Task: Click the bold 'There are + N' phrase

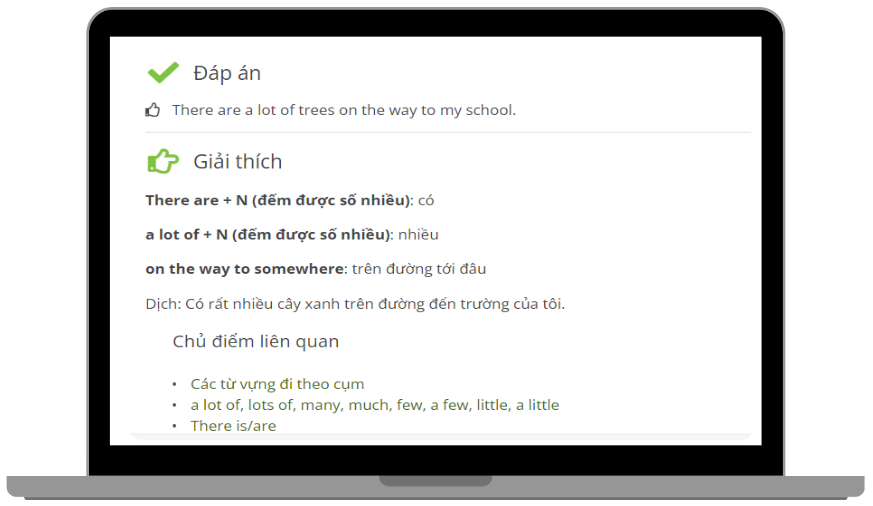Action: (x=278, y=200)
